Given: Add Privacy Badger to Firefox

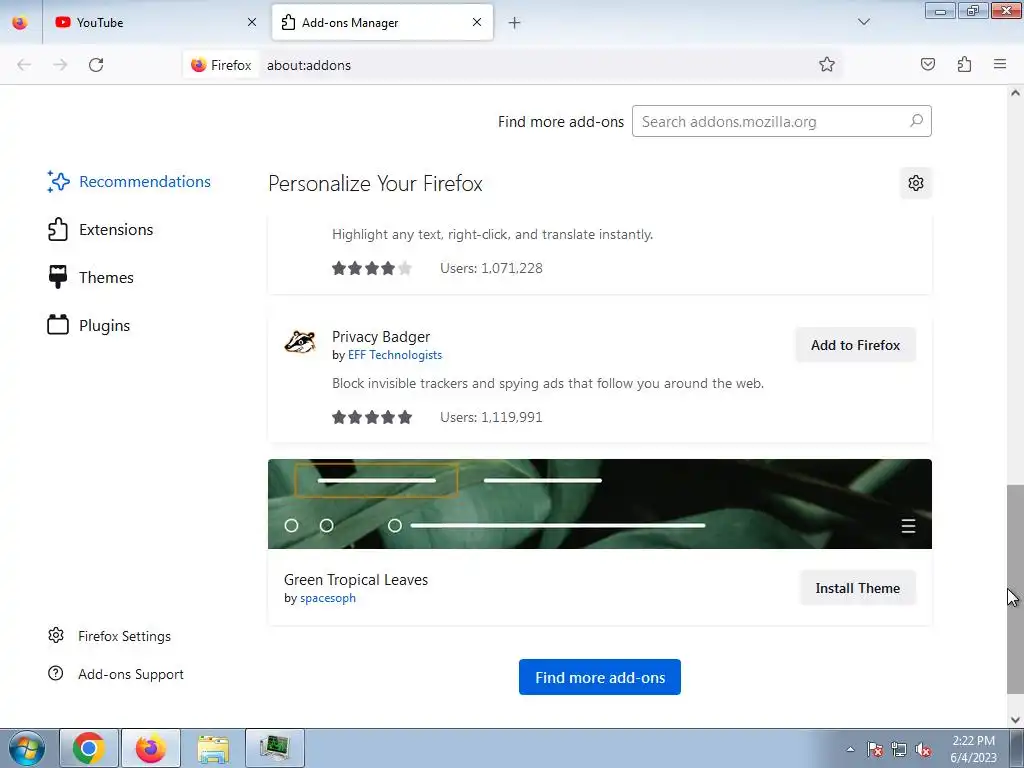Looking at the screenshot, I should 856,345.
